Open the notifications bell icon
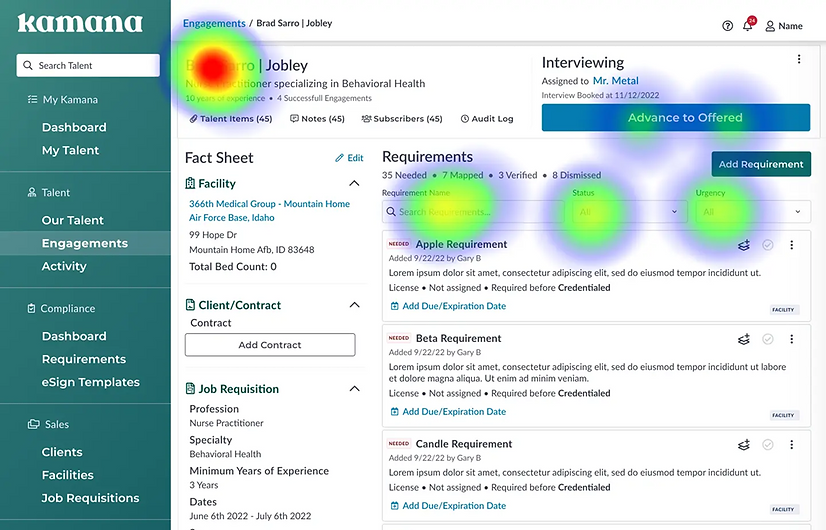The width and height of the screenshot is (826, 530). point(748,25)
